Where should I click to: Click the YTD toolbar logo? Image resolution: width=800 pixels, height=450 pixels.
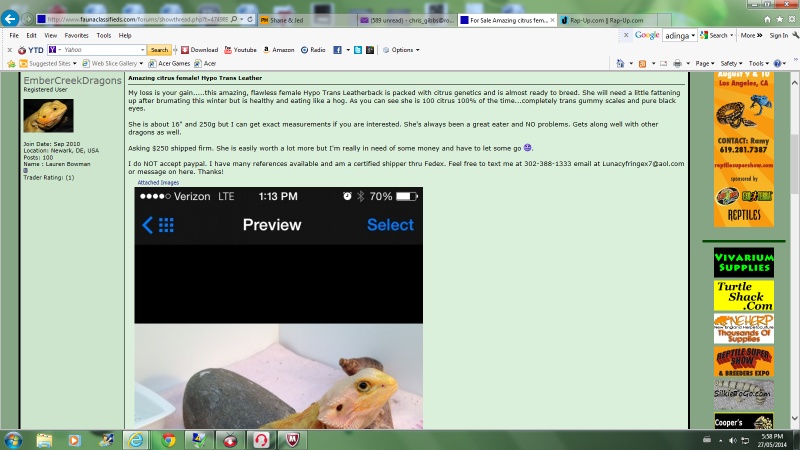[31, 50]
